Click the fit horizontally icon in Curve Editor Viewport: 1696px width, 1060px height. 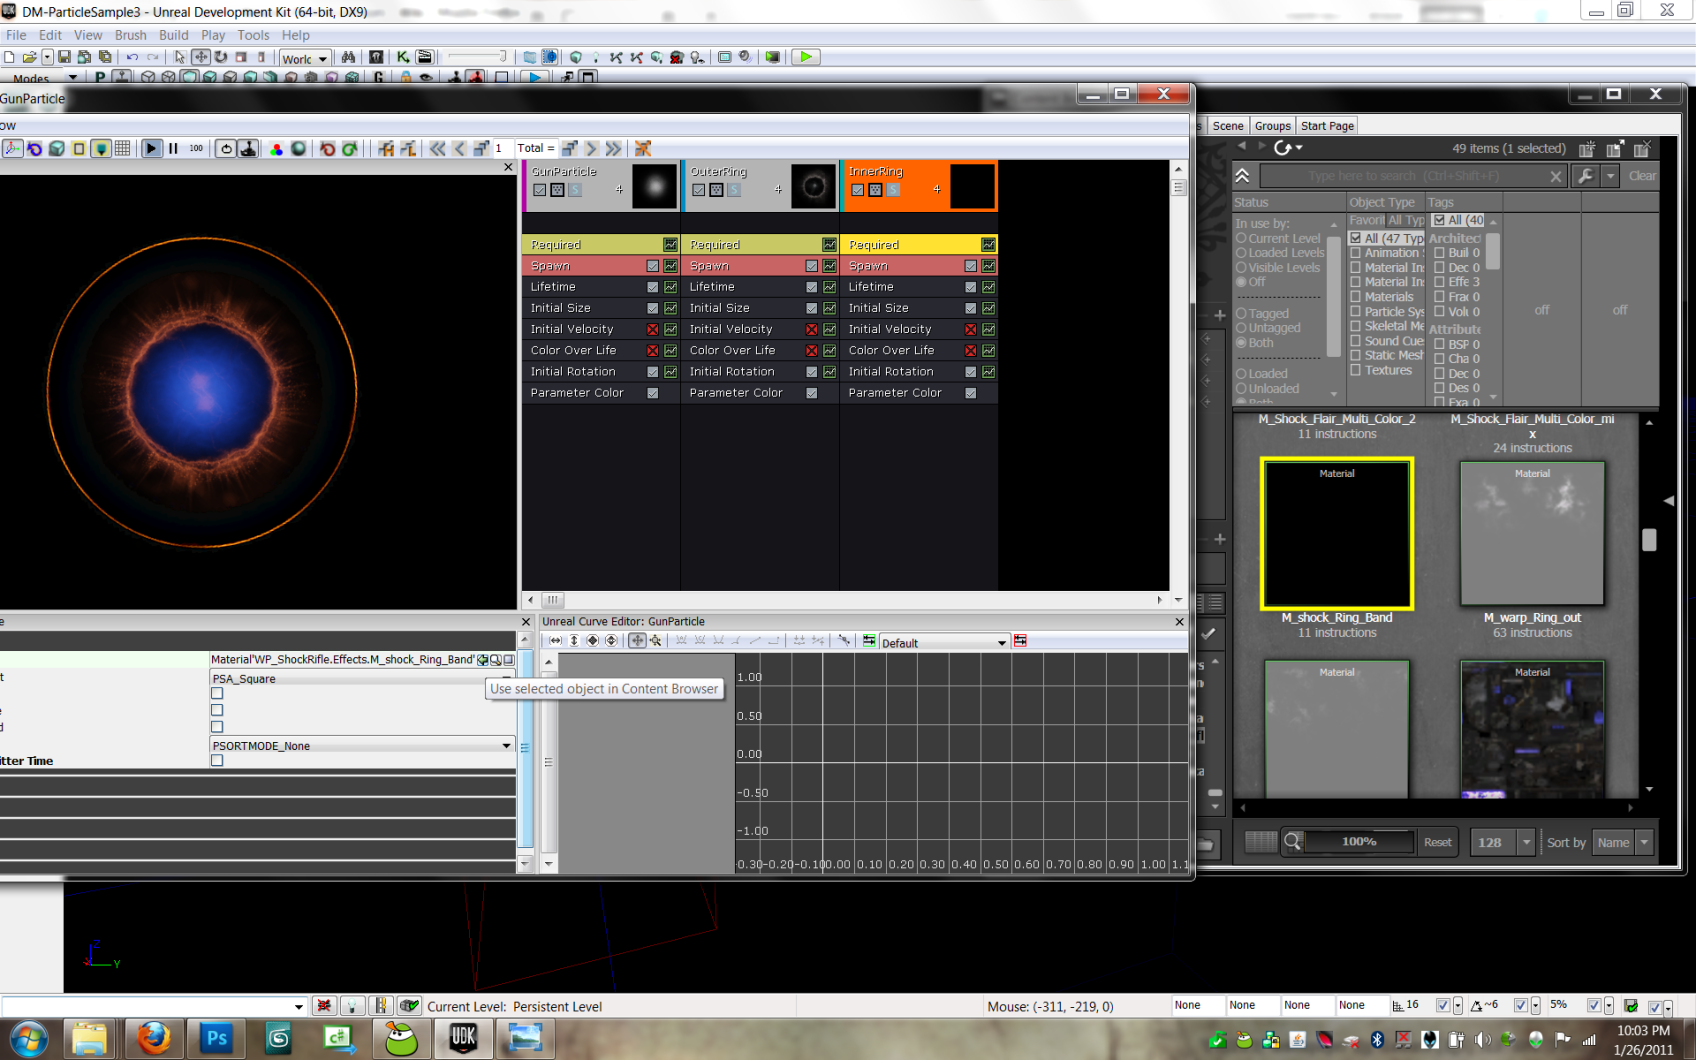(x=555, y=641)
